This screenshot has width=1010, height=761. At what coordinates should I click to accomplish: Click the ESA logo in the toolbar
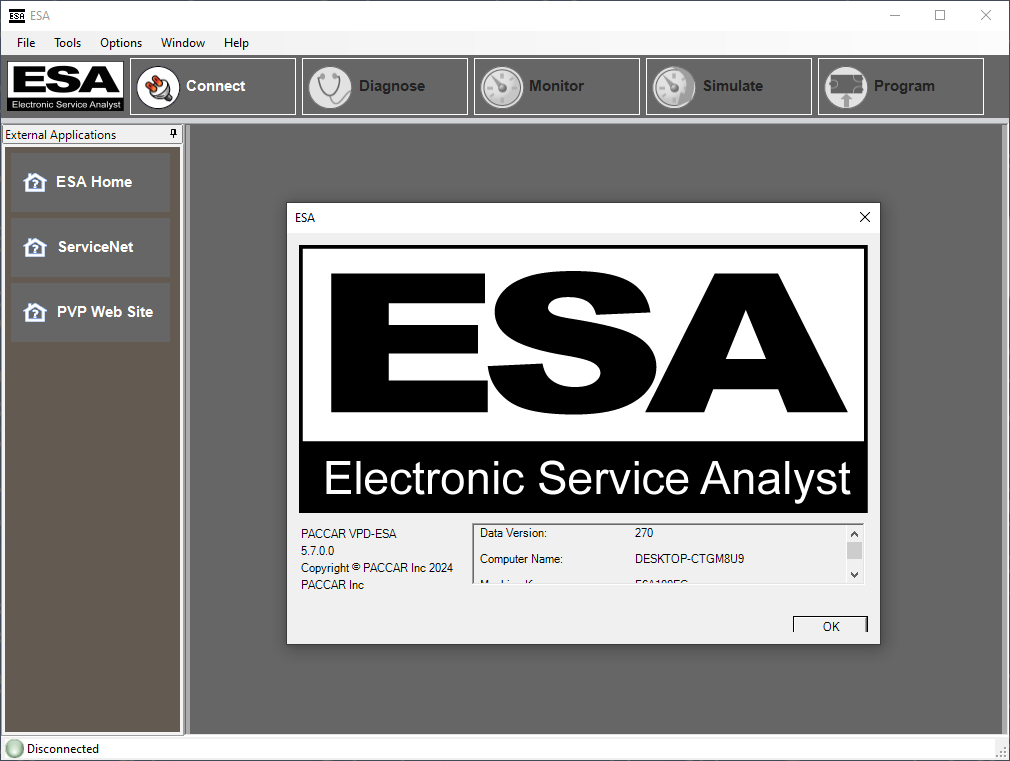pyautogui.click(x=66, y=86)
